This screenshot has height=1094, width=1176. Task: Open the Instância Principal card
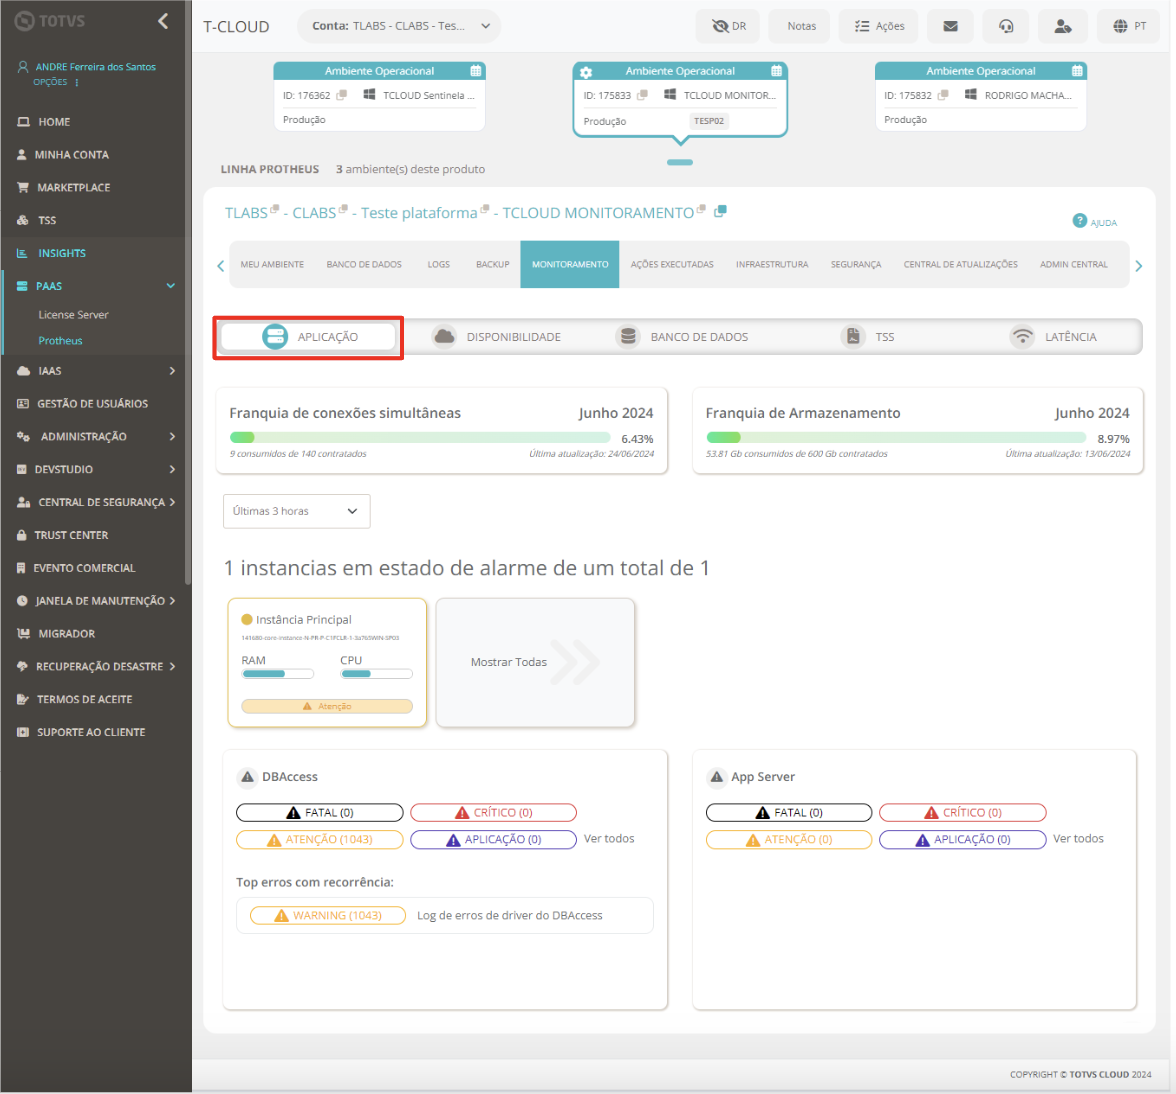tap(328, 664)
